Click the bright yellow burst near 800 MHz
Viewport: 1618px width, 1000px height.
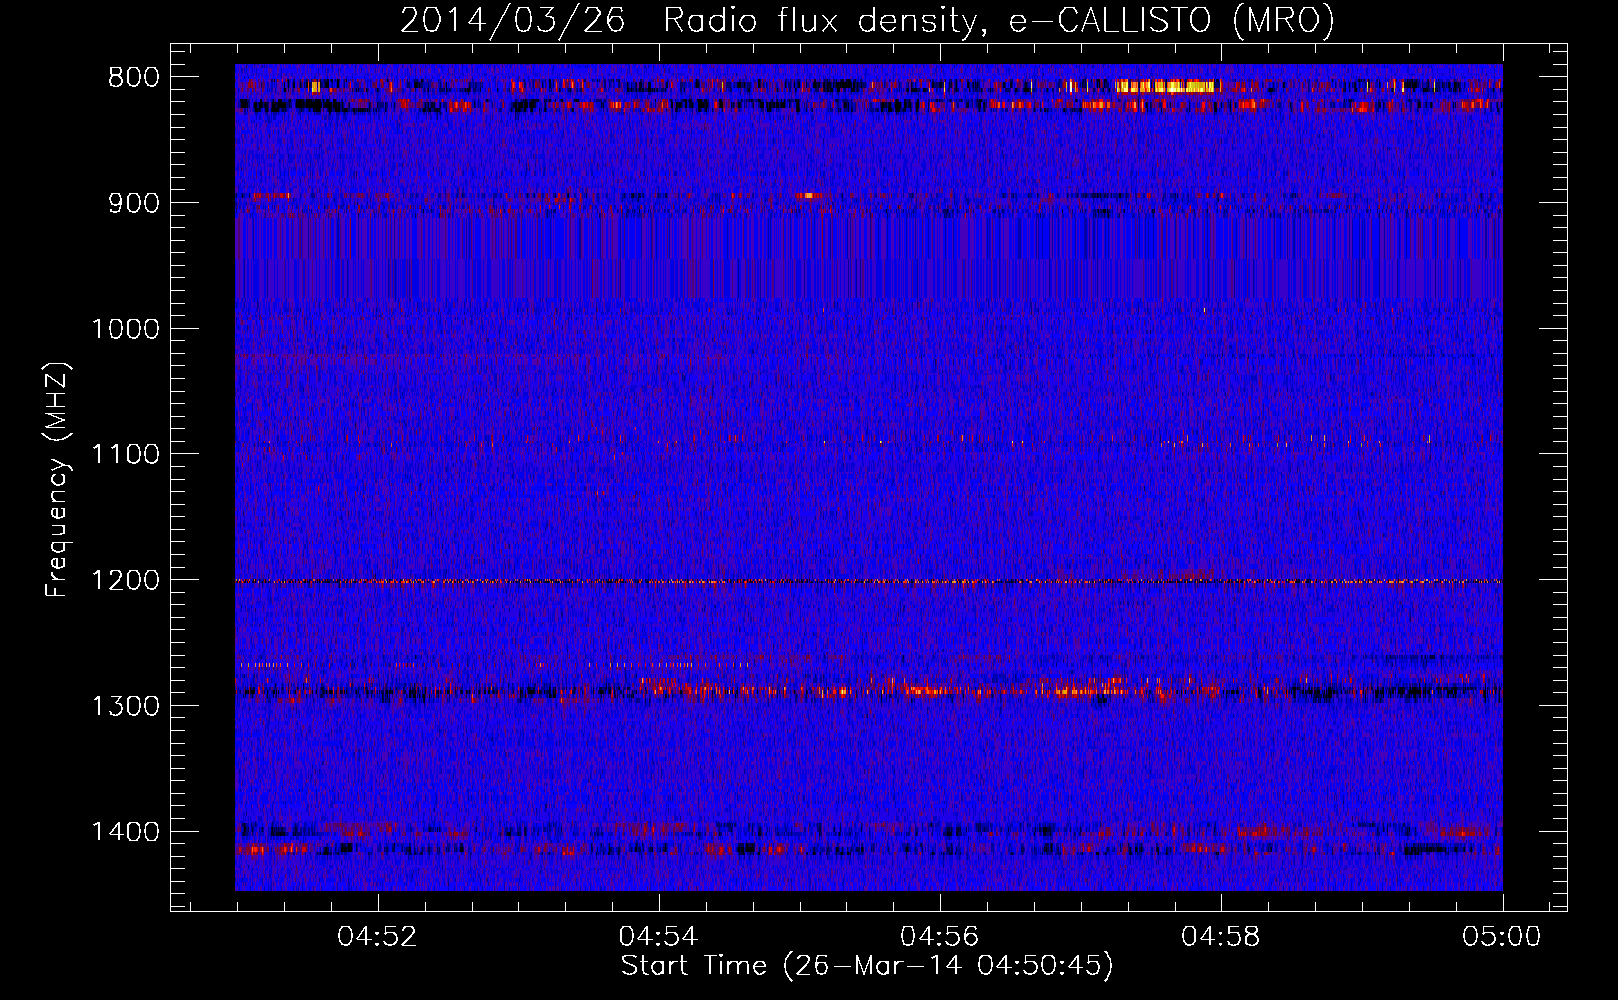[1167, 87]
